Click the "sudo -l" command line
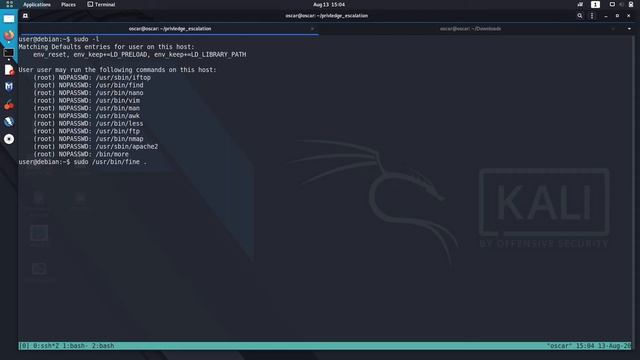The height and width of the screenshot is (360, 640). (59, 39)
